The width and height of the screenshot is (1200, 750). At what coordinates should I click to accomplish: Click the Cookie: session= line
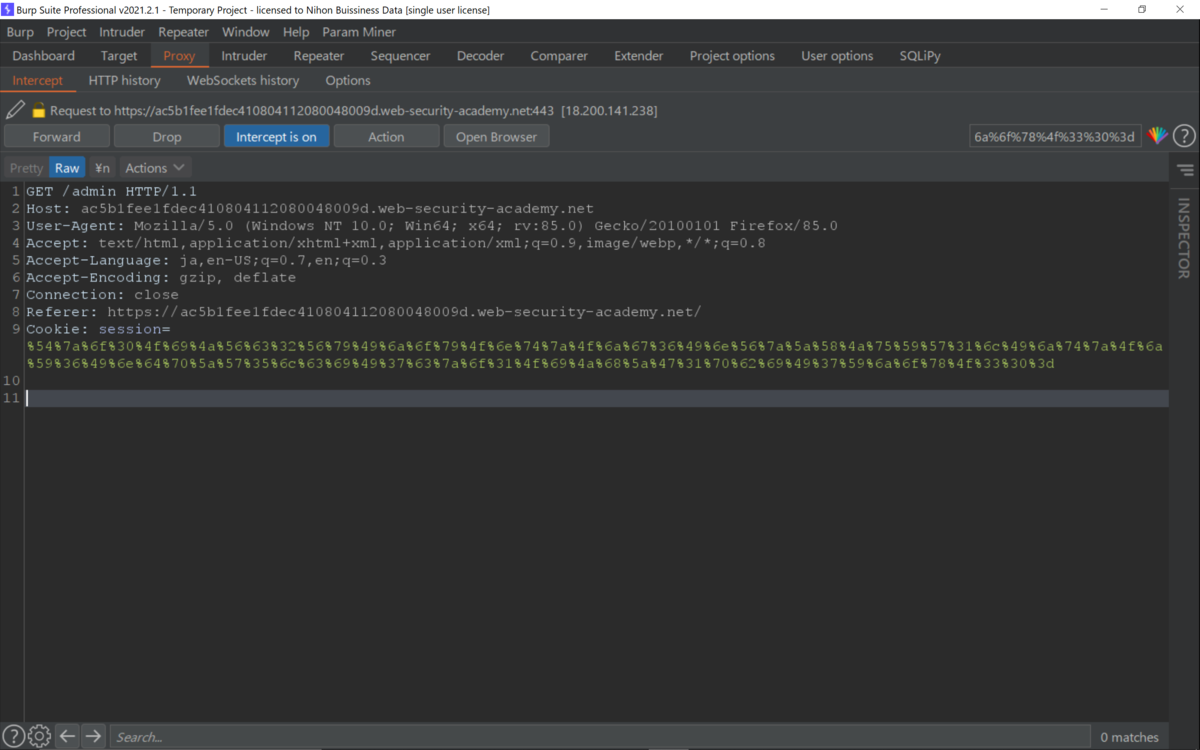pyautogui.click(x=98, y=329)
